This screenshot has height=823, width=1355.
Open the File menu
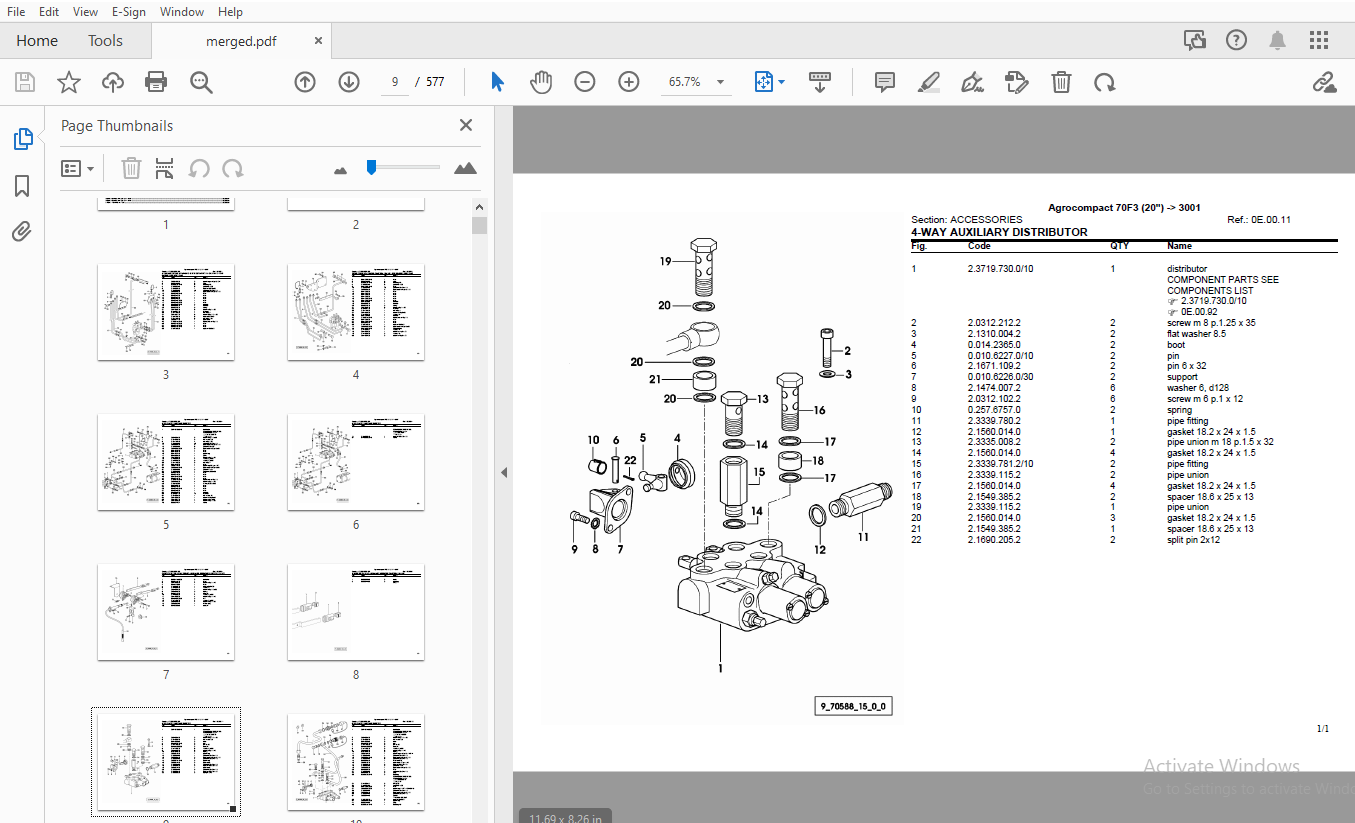pyautogui.click(x=16, y=12)
